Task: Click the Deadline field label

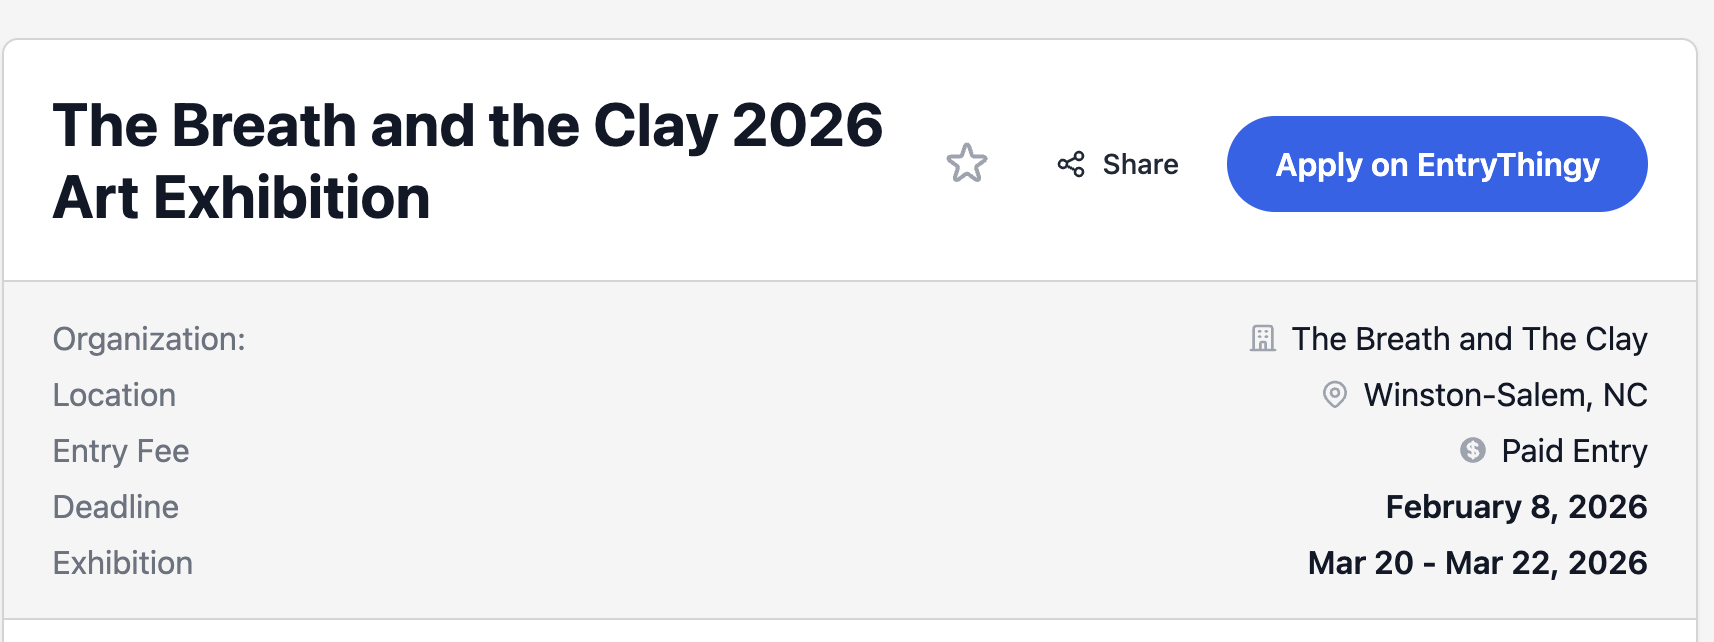Action: (x=116, y=507)
